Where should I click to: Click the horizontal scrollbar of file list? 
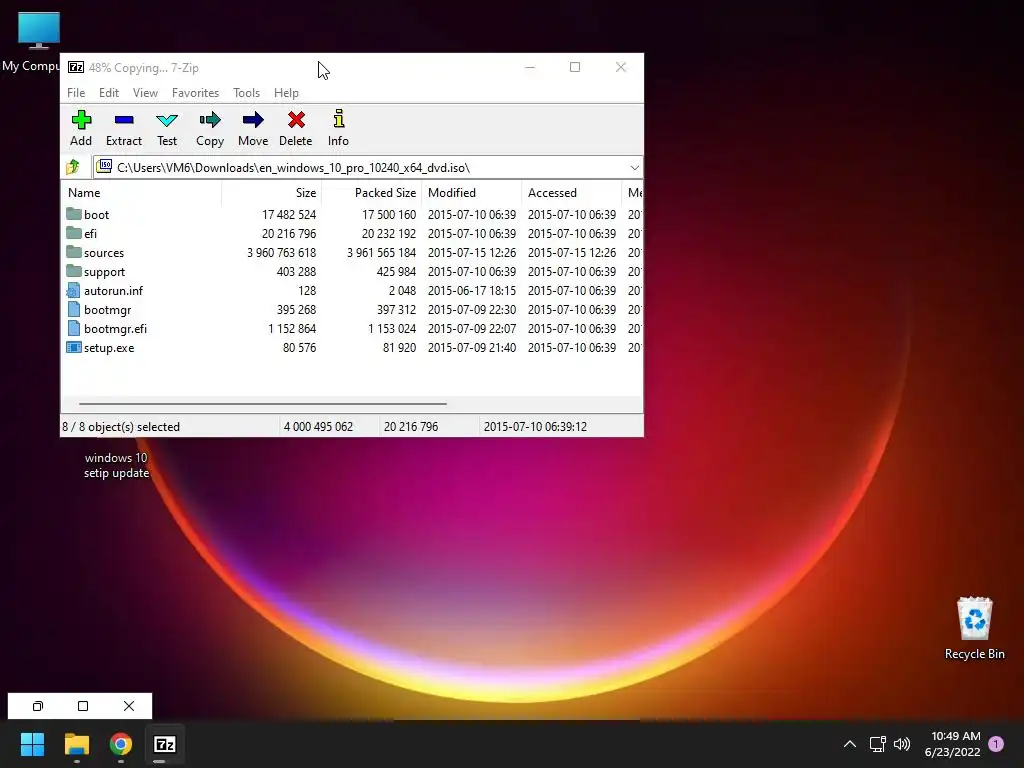pos(263,404)
